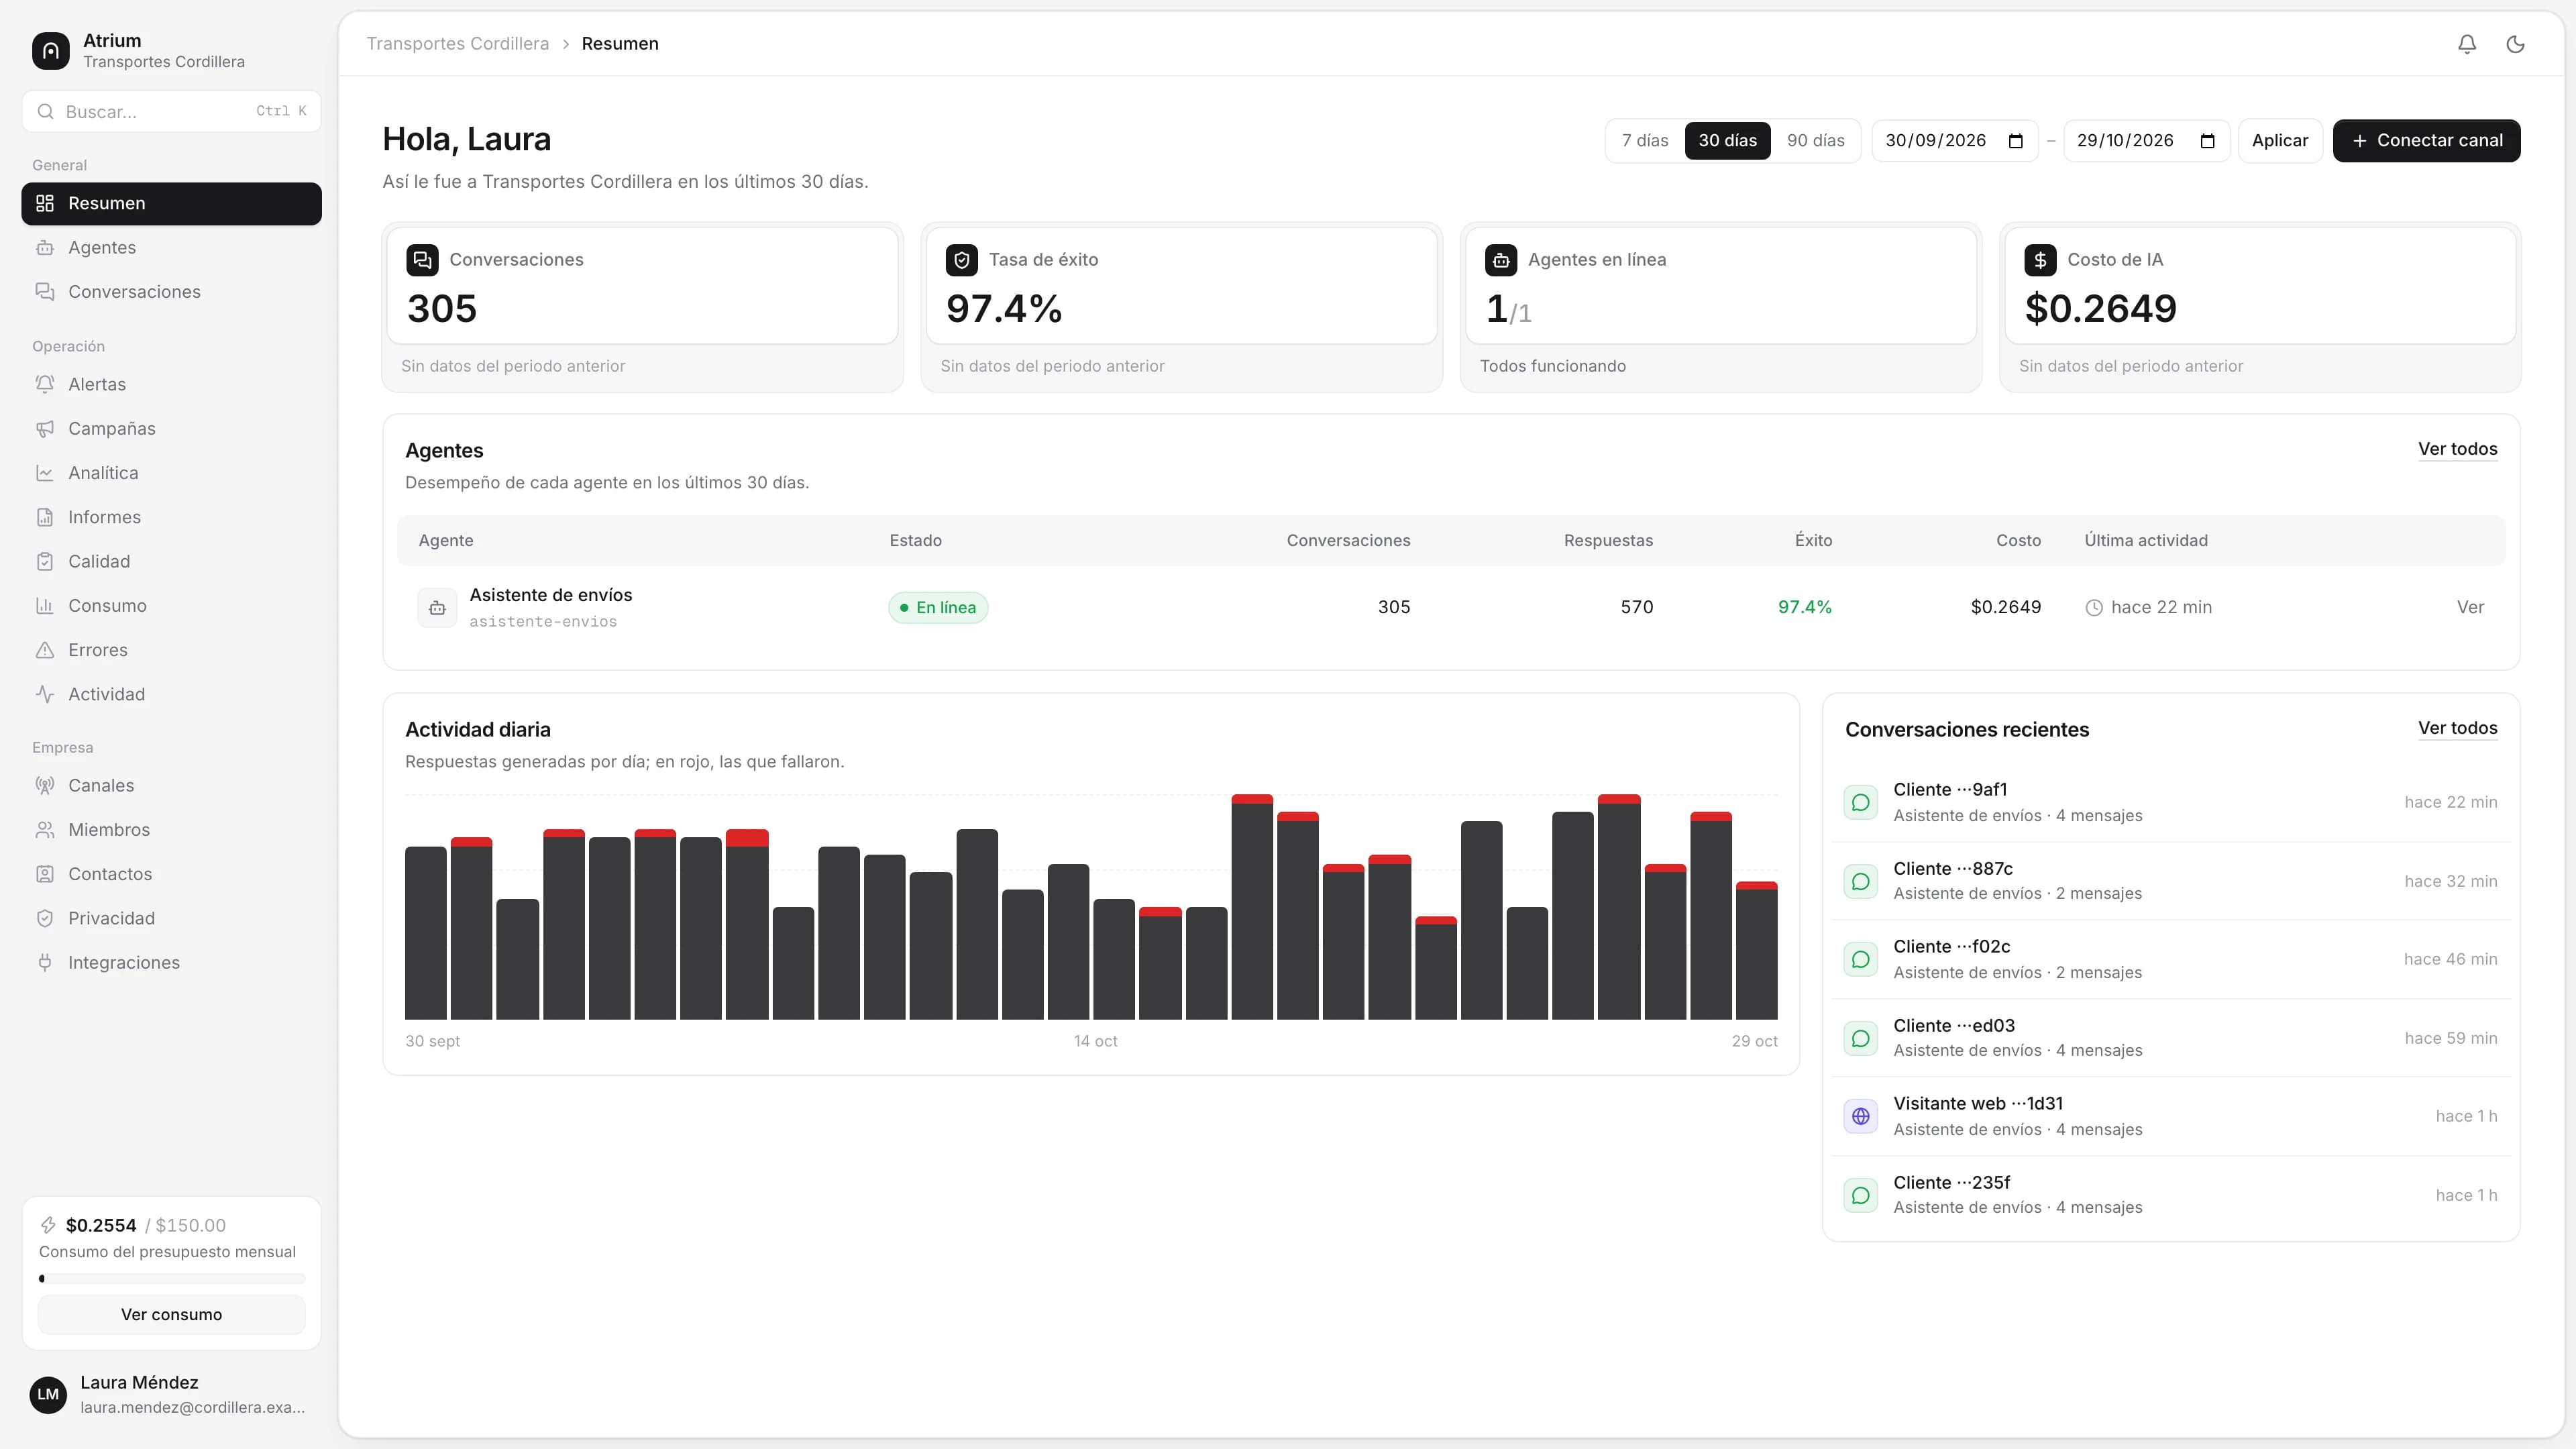Click Ver todos in Conversaciones recientes
The width and height of the screenshot is (2576, 1449).
pos(2457,728)
